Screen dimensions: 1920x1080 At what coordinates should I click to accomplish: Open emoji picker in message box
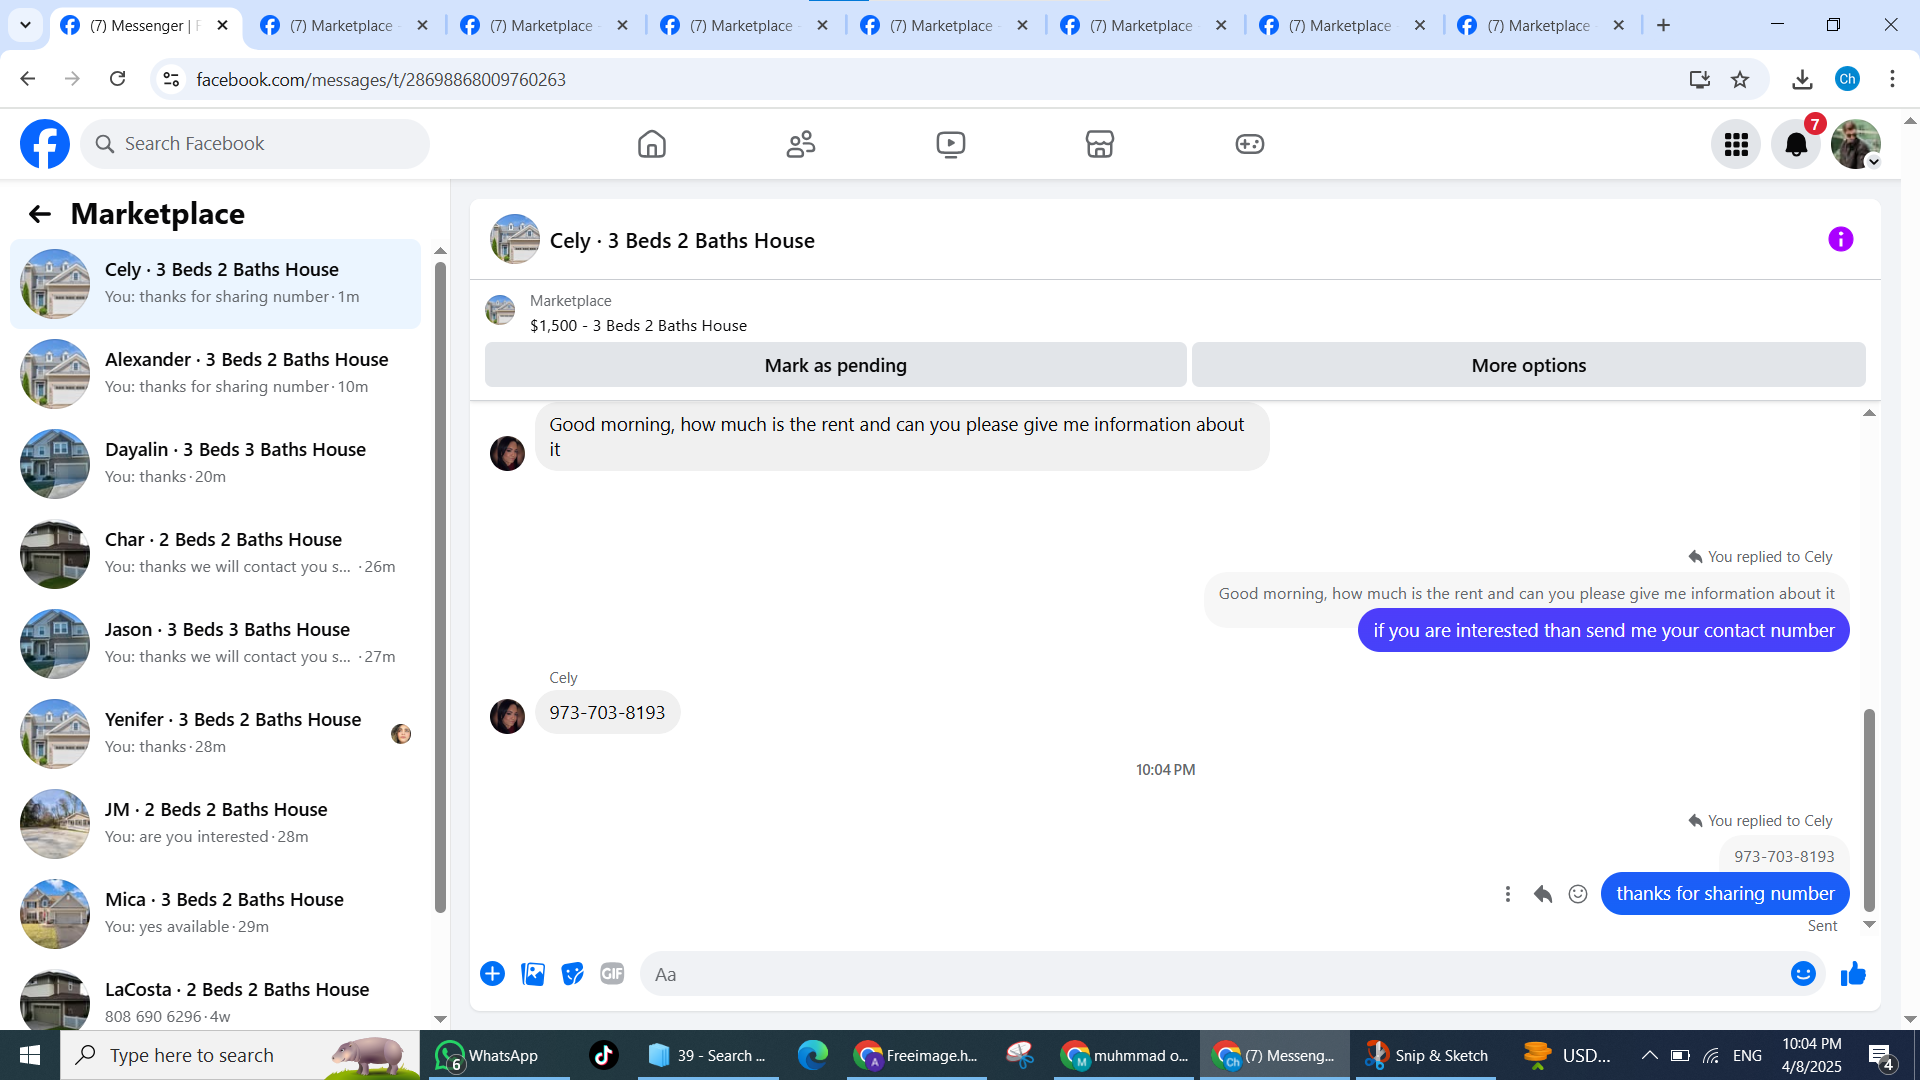[x=1802, y=974]
